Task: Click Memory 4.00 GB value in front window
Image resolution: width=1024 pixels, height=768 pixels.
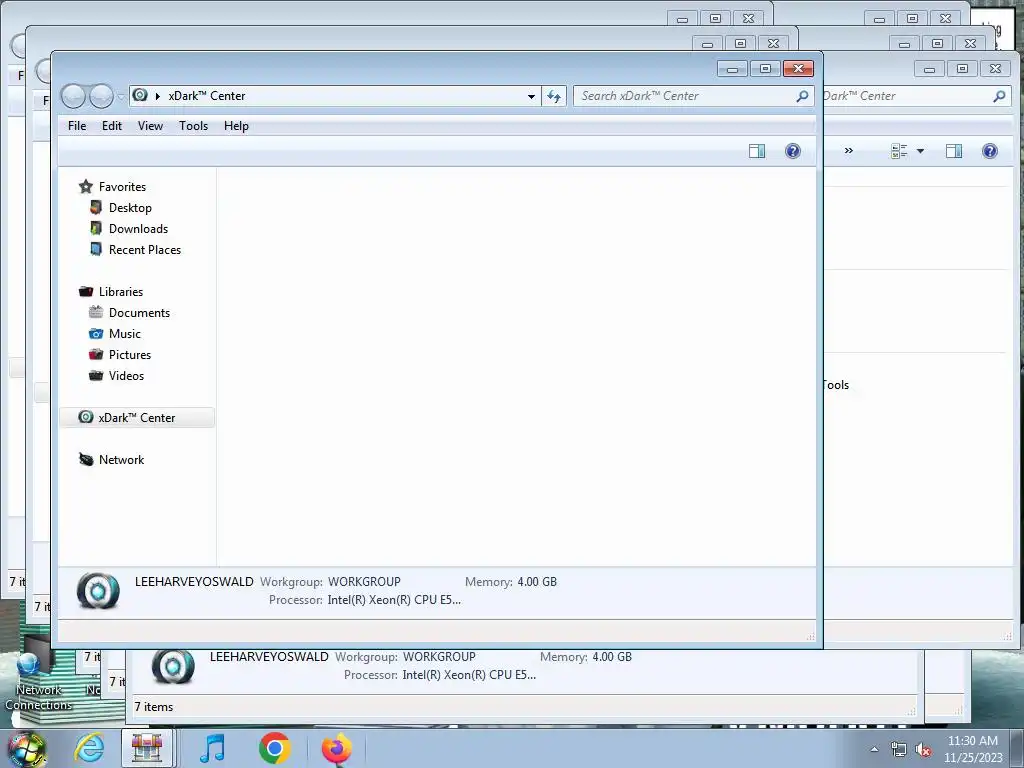Action: 537,582
